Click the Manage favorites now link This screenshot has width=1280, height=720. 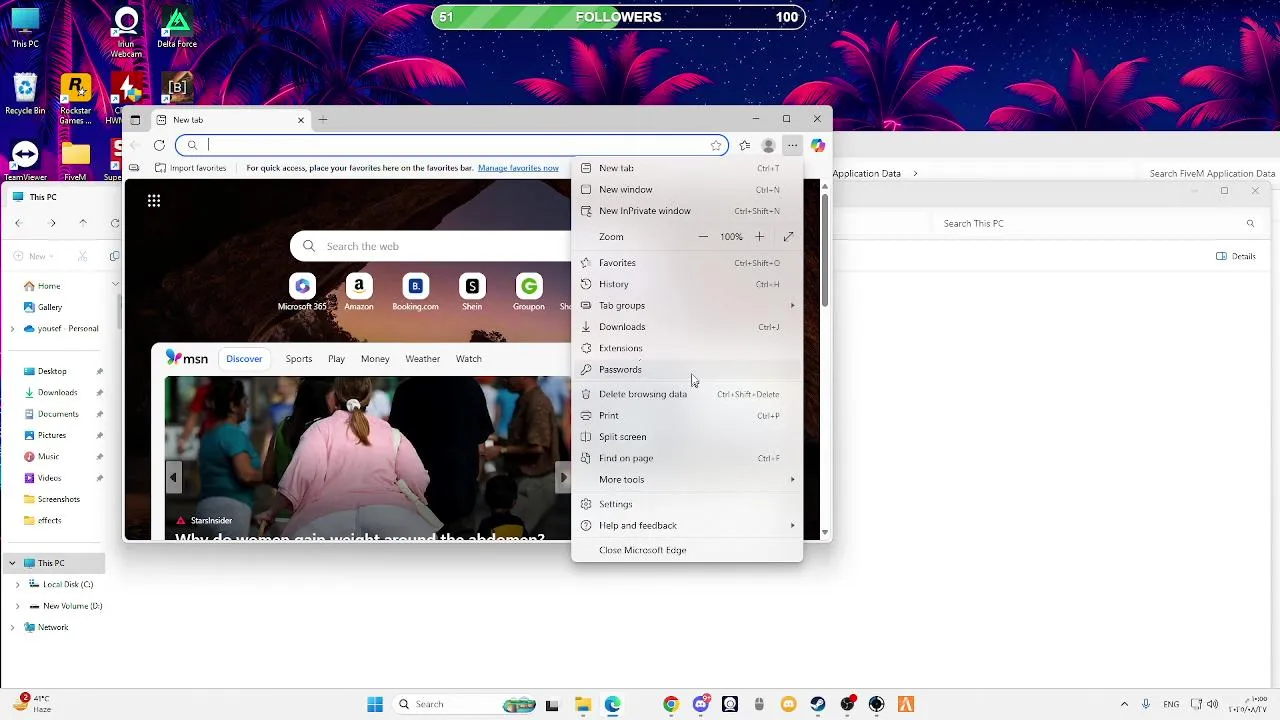(518, 168)
